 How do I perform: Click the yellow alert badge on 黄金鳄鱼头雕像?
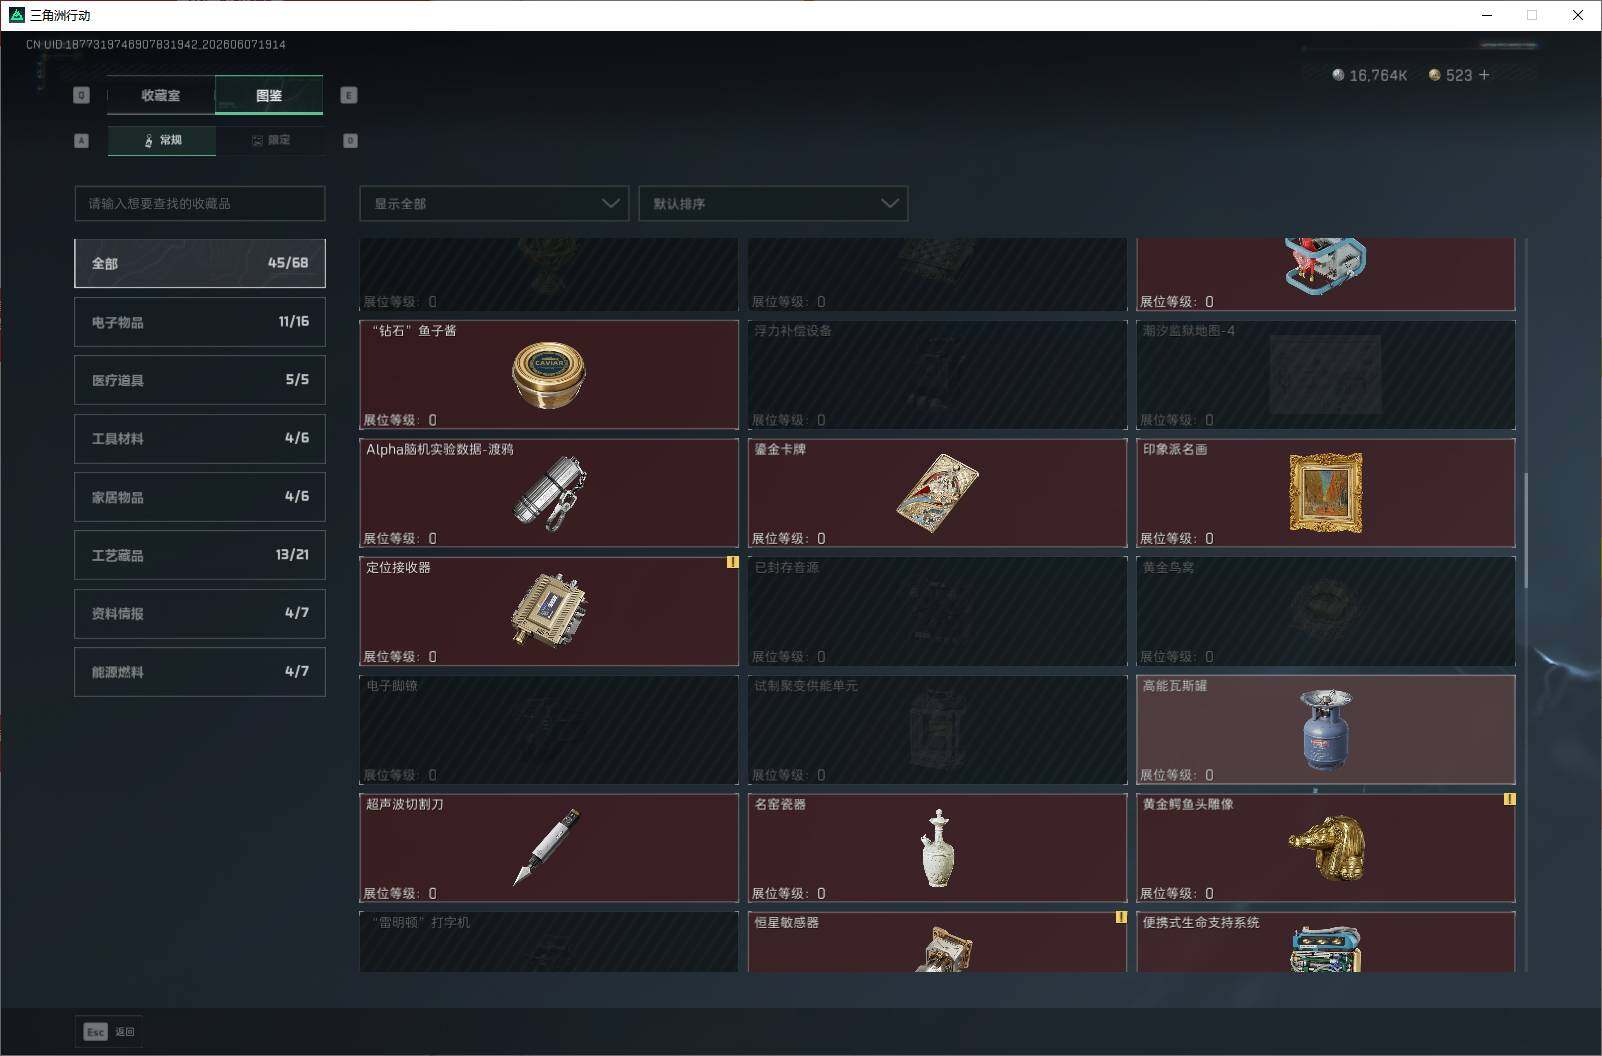[x=1509, y=799]
